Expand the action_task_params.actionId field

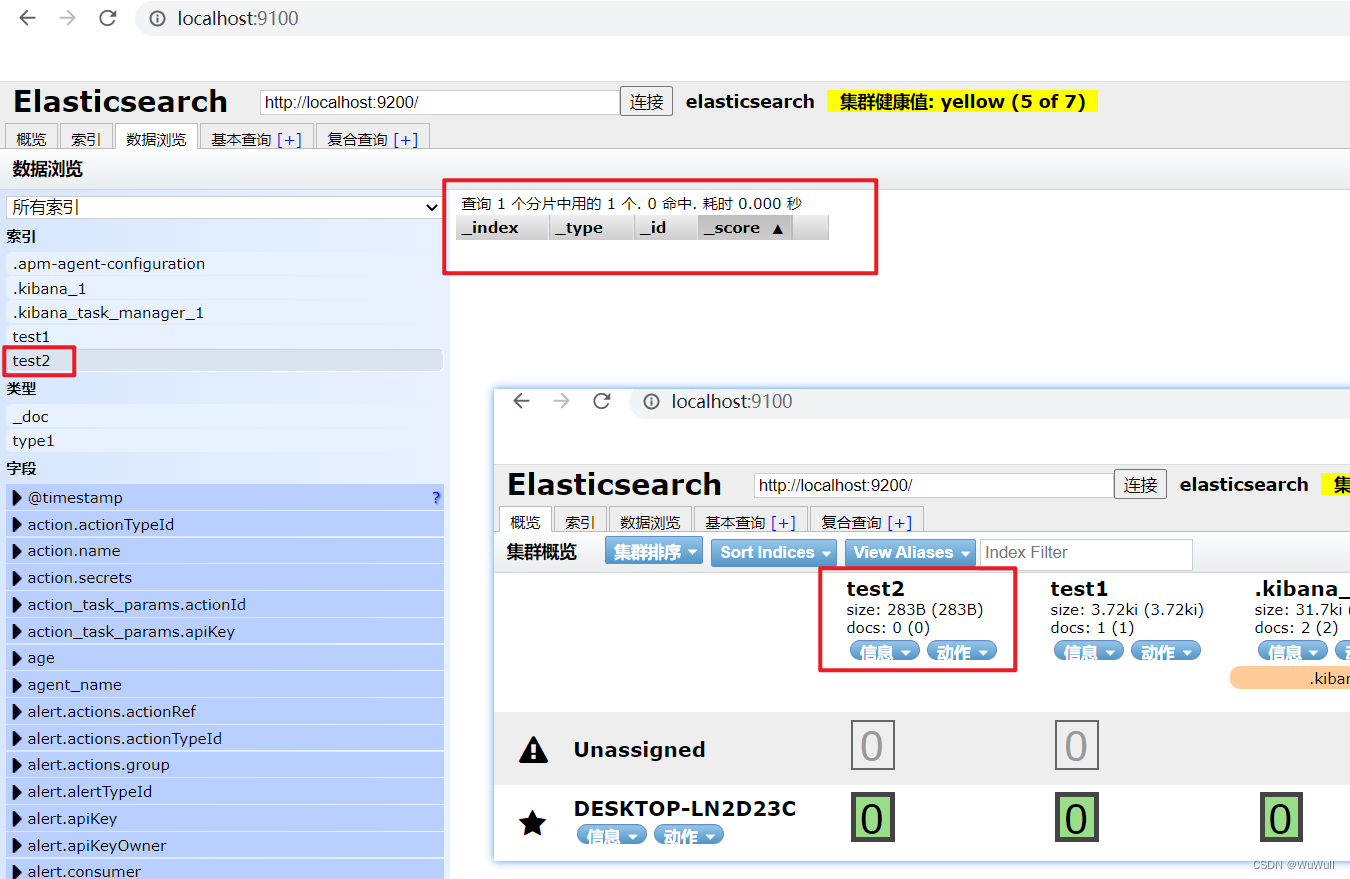tap(17, 604)
